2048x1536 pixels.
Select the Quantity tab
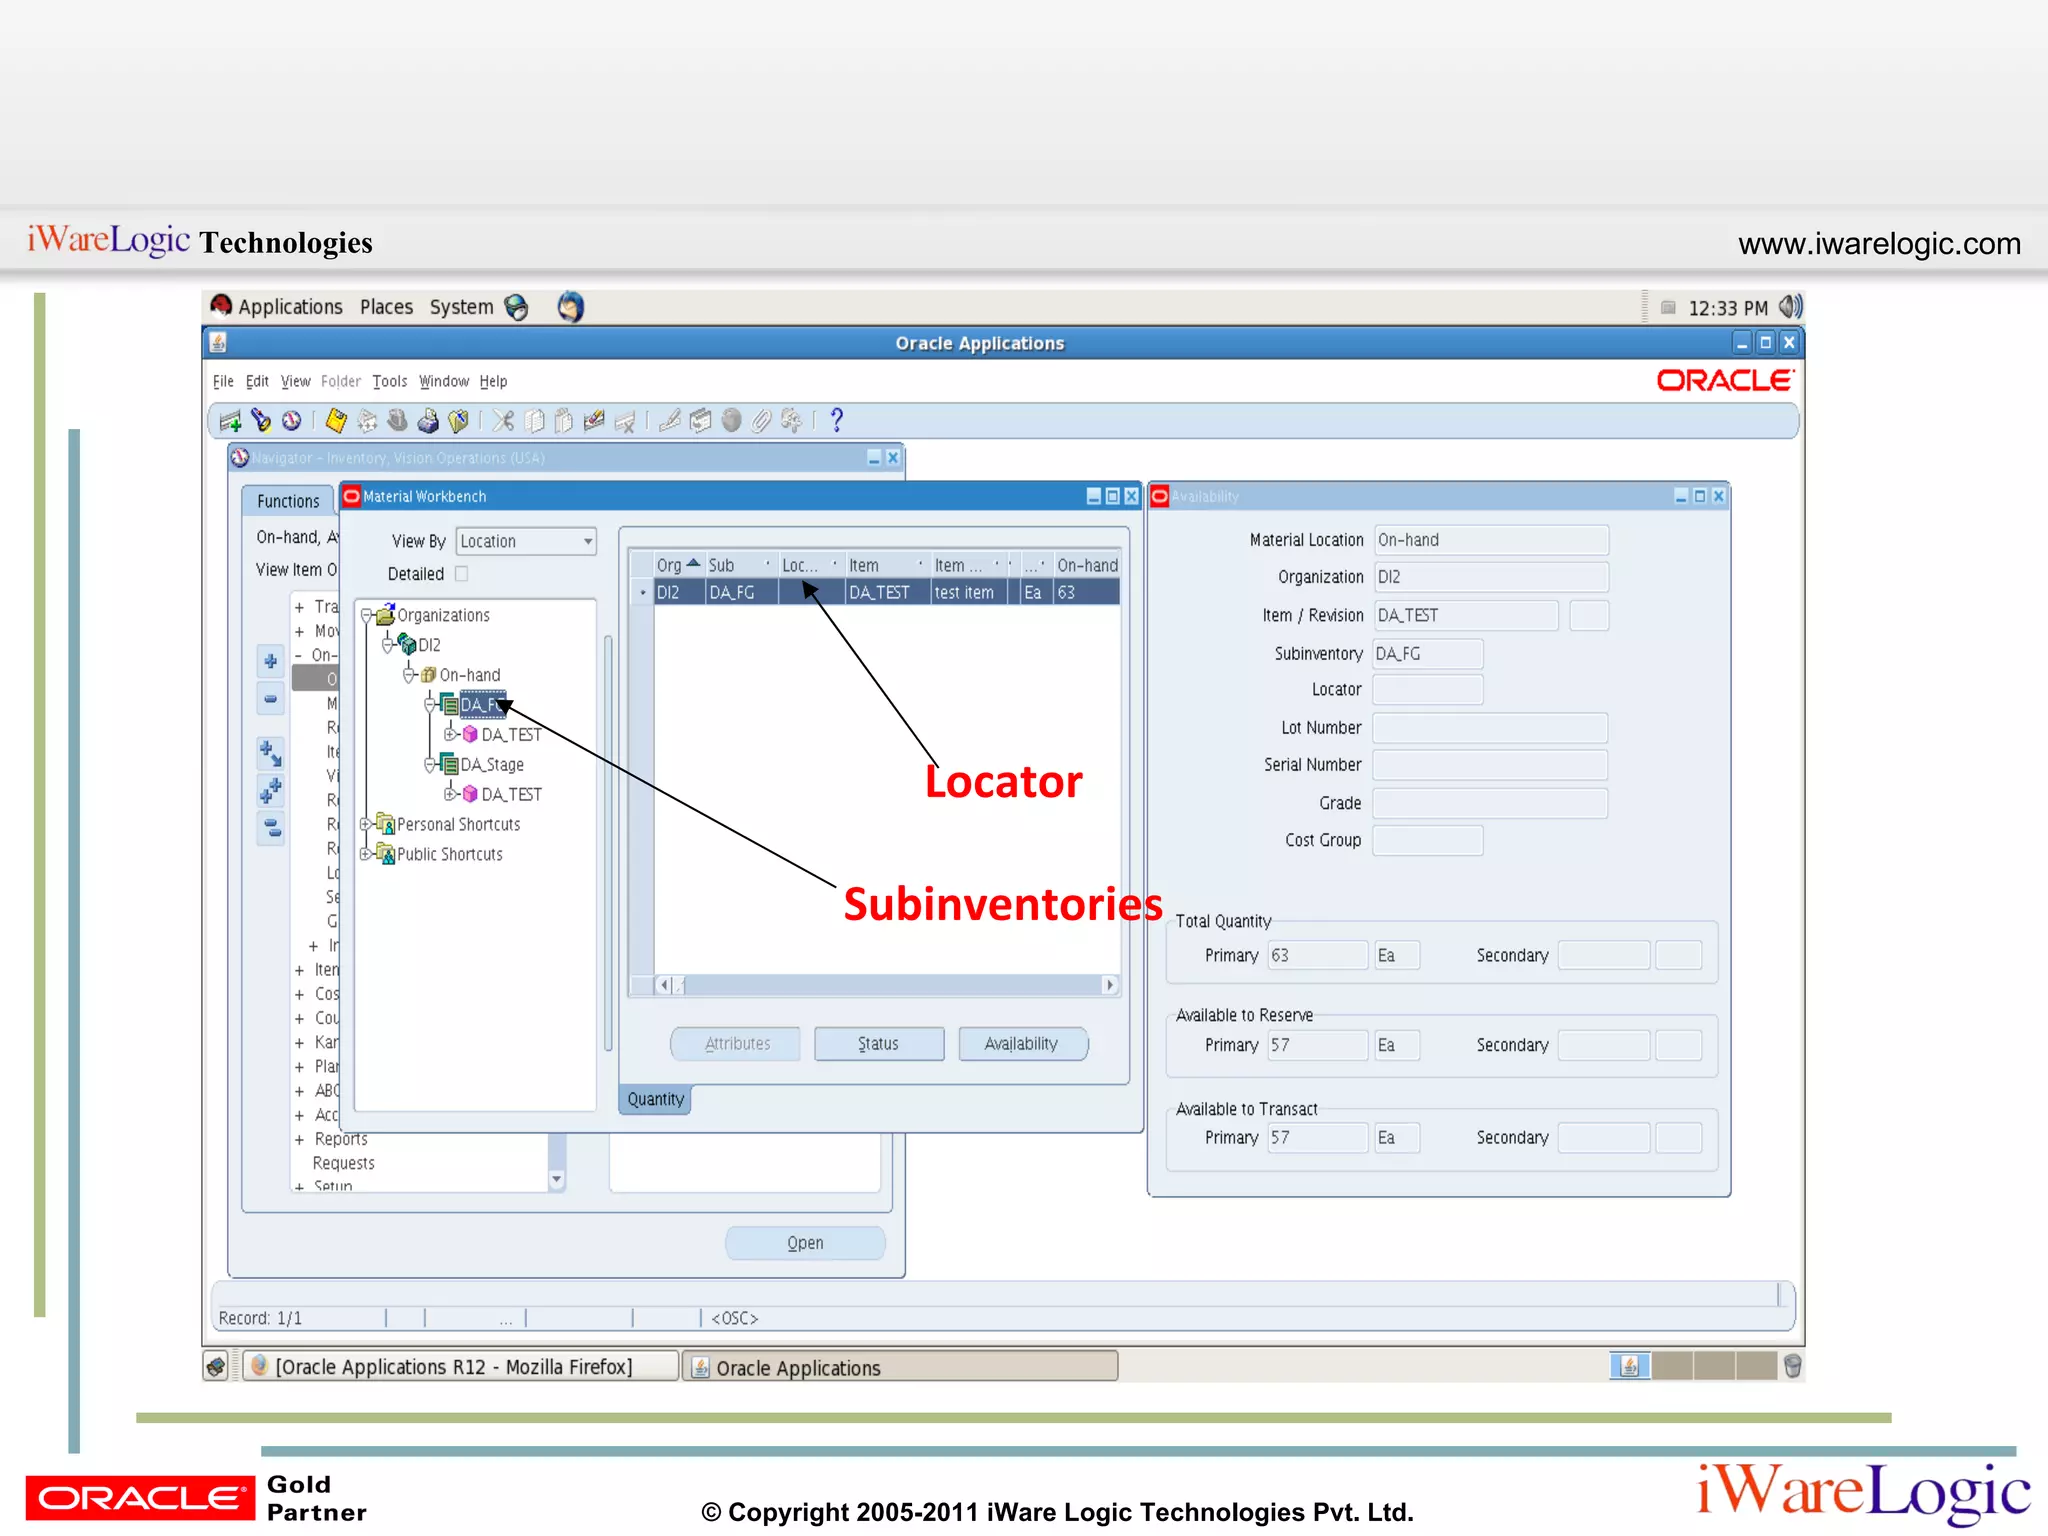point(656,1099)
